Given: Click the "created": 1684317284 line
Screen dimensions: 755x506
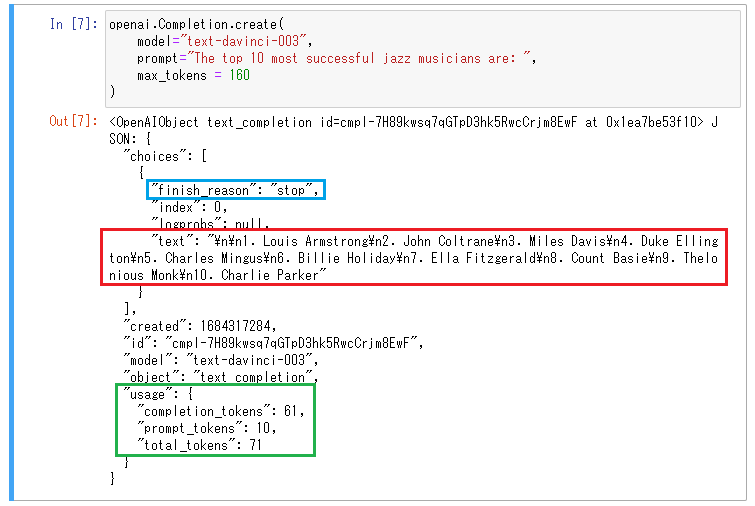Looking at the screenshot, I should click(x=200, y=326).
